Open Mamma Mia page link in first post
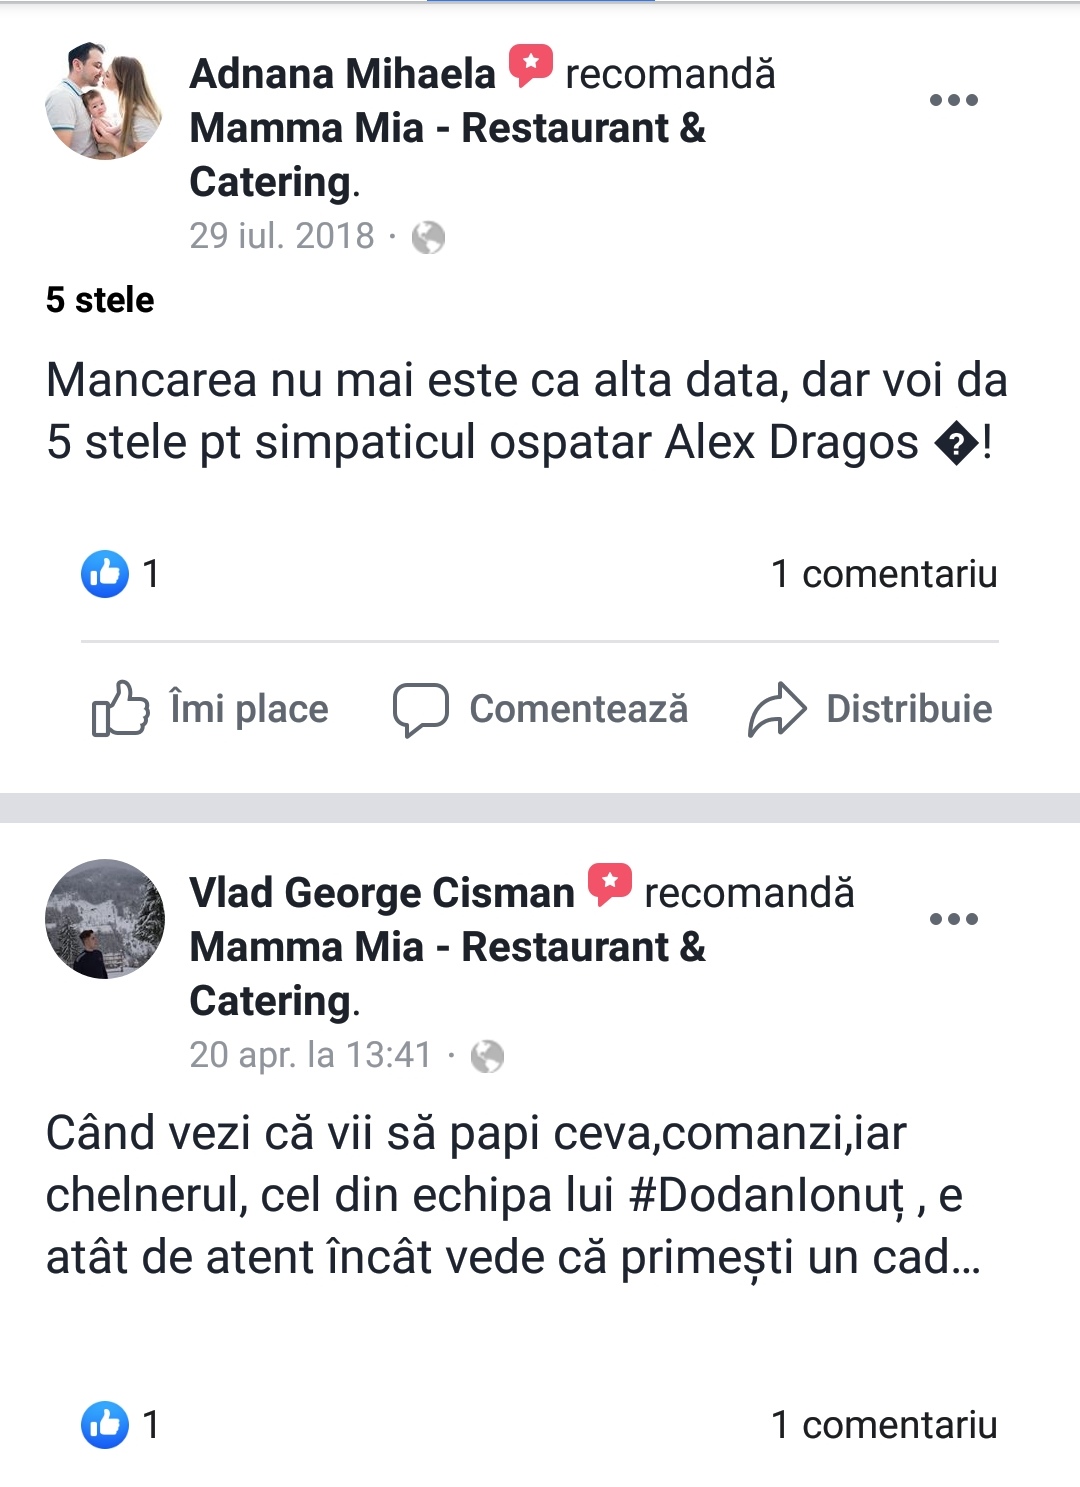The height and width of the screenshot is (1487, 1080). [x=447, y=155]
